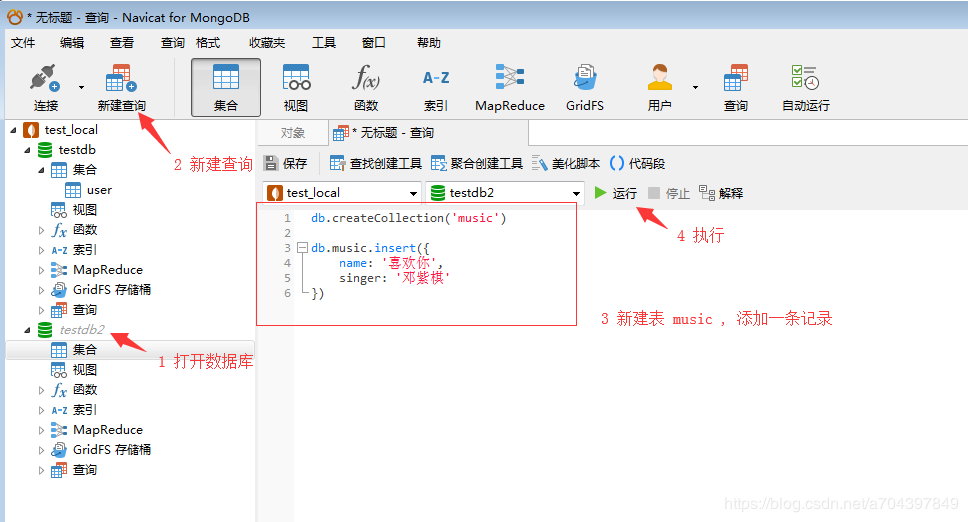Open the Index (索引) A-Z icon
This screenshot has width=968, height=522.
tap(436, 78)
